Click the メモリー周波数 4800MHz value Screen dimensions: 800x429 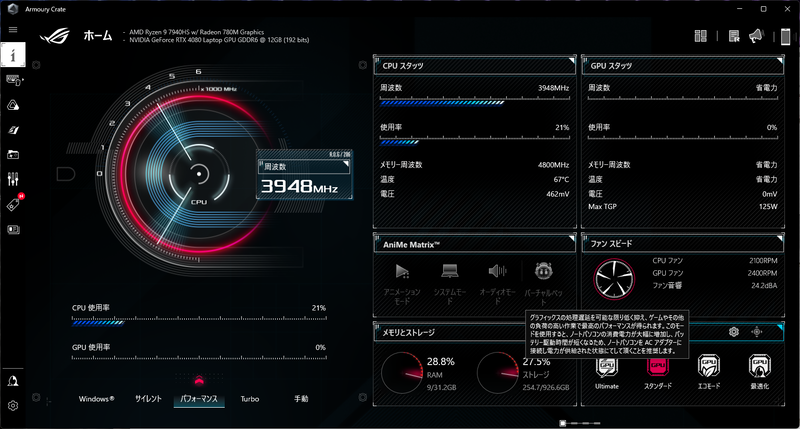(554, 165)
